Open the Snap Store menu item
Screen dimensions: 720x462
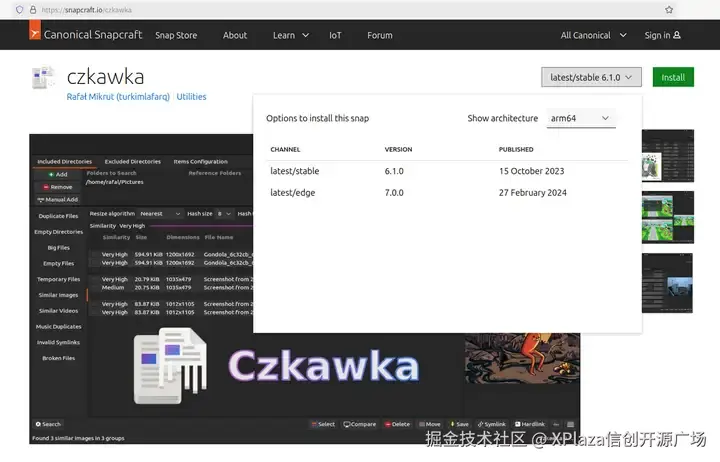(x=176, y=35)
